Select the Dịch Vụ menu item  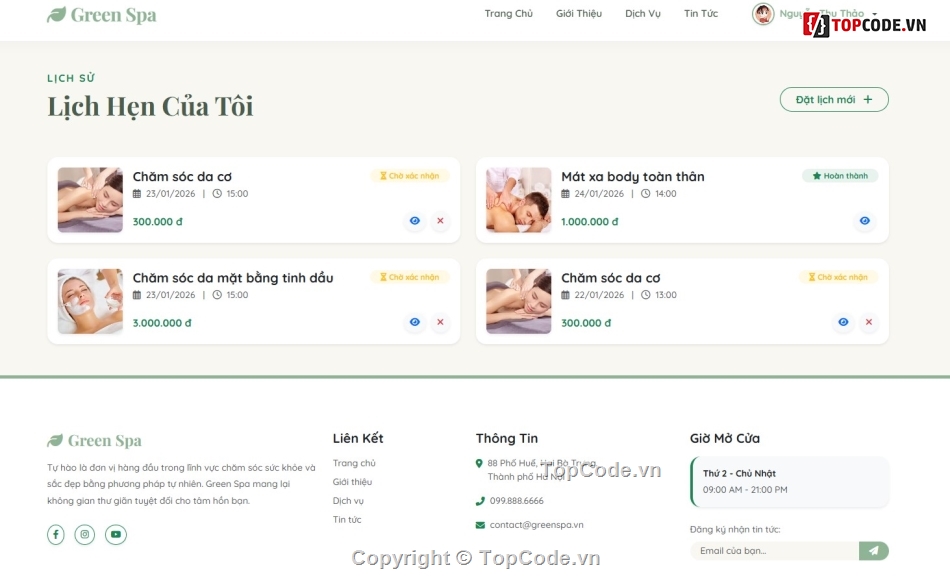643,14
